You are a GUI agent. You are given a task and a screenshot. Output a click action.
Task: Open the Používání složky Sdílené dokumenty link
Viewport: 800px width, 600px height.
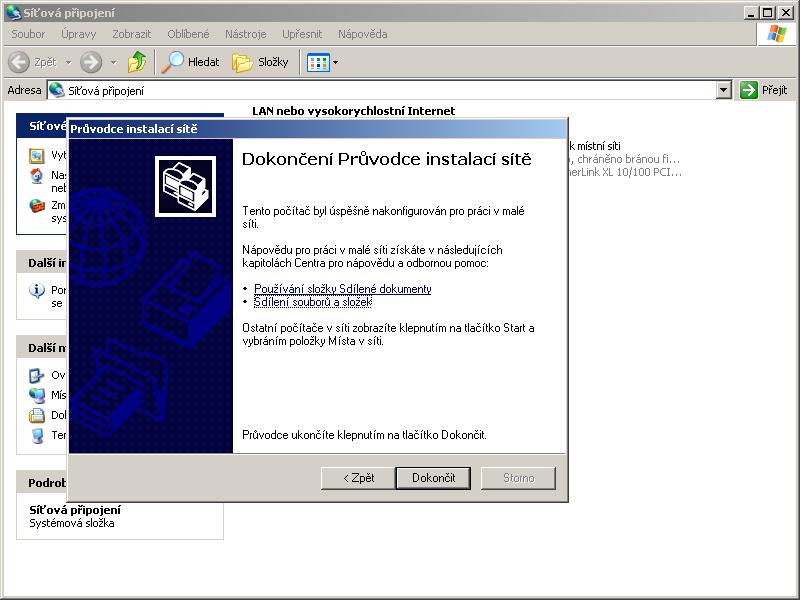tap(343, 289)
